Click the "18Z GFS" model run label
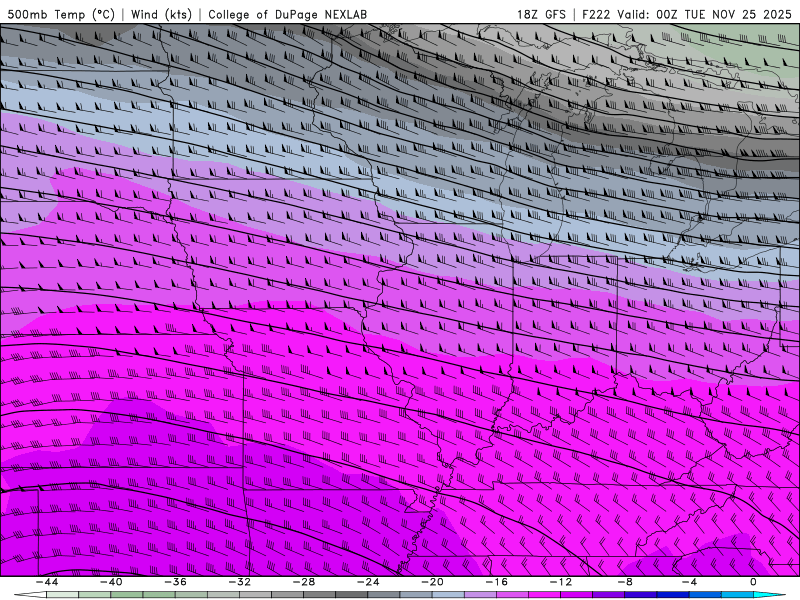800x600 pixels. 541,14
